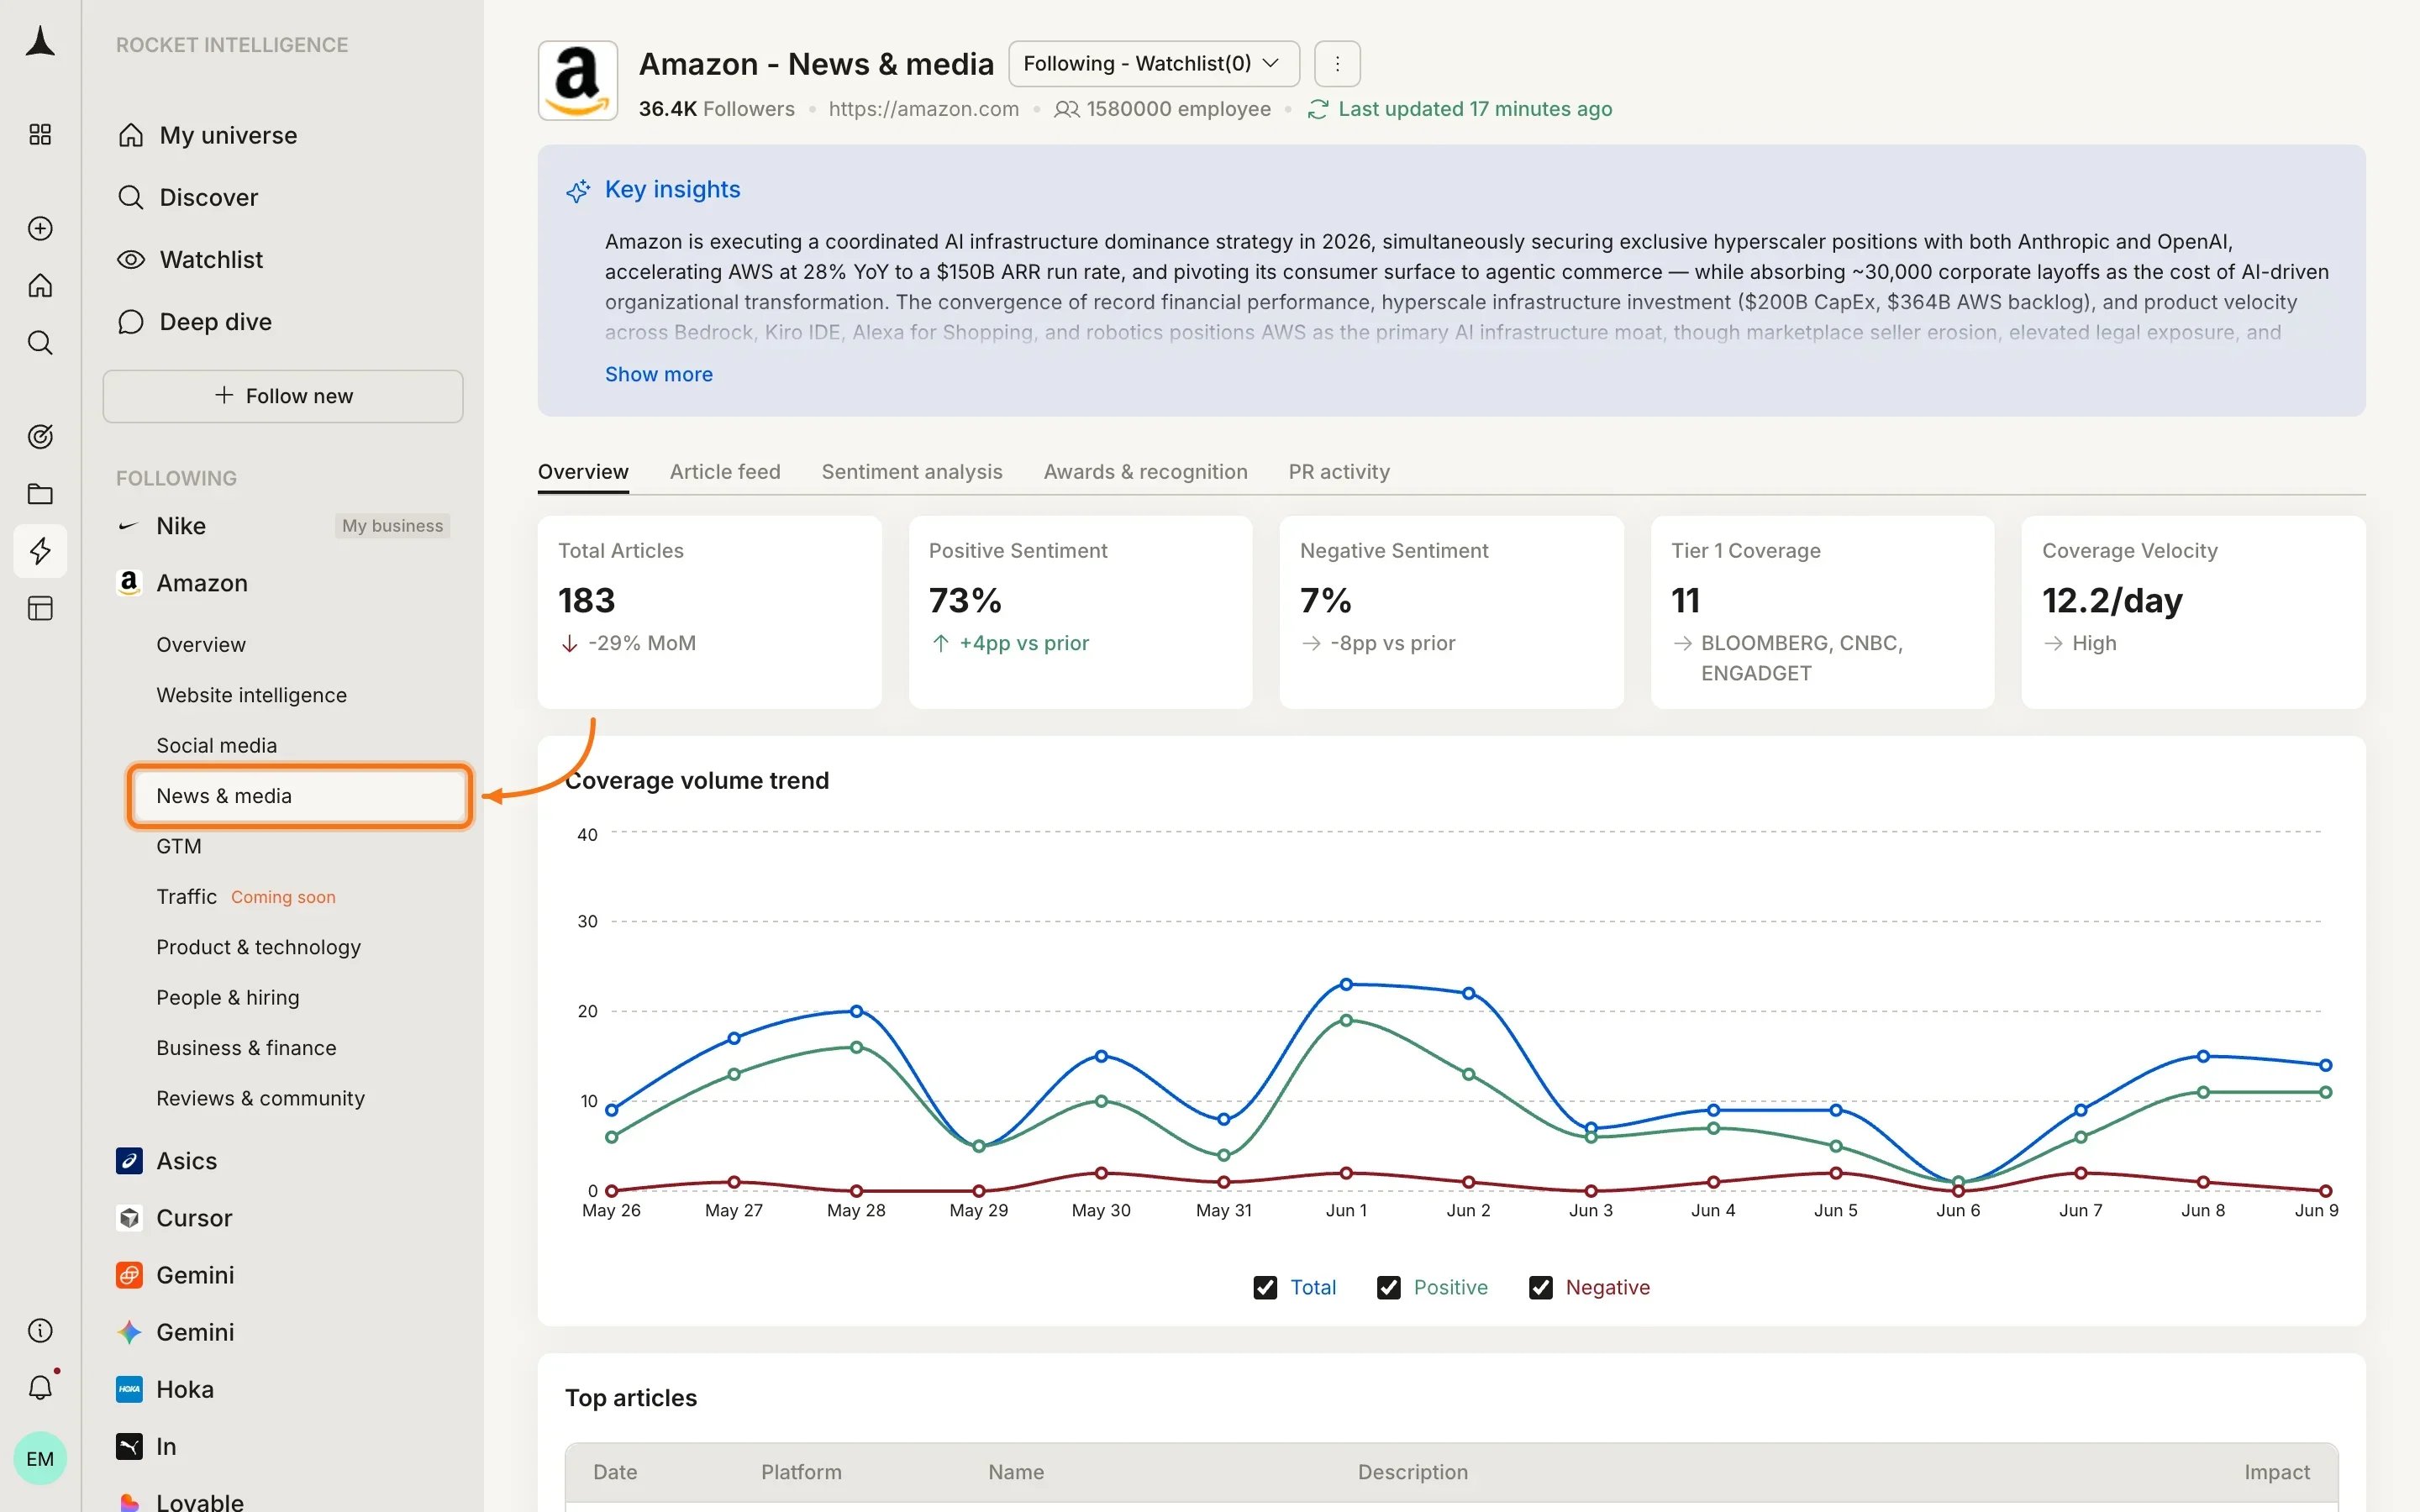Click the Platform column header

pyautogui.click(x=801, y=1472)
